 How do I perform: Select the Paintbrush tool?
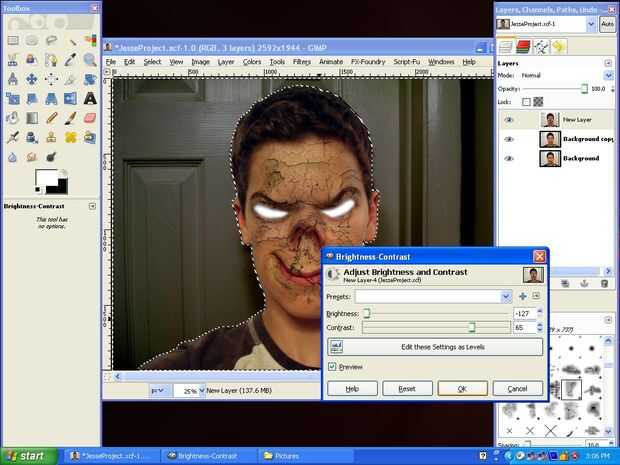[71, 118]
